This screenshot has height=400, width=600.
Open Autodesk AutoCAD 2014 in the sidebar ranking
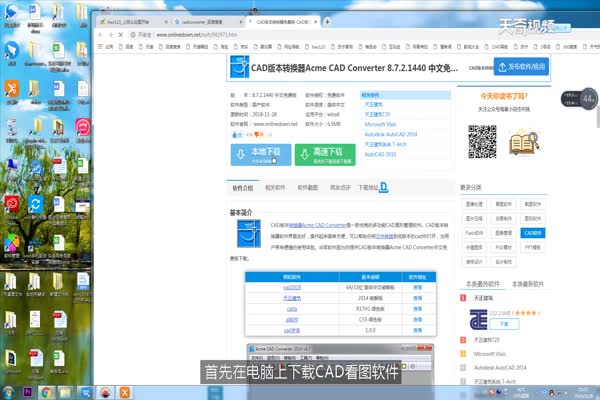500,367
